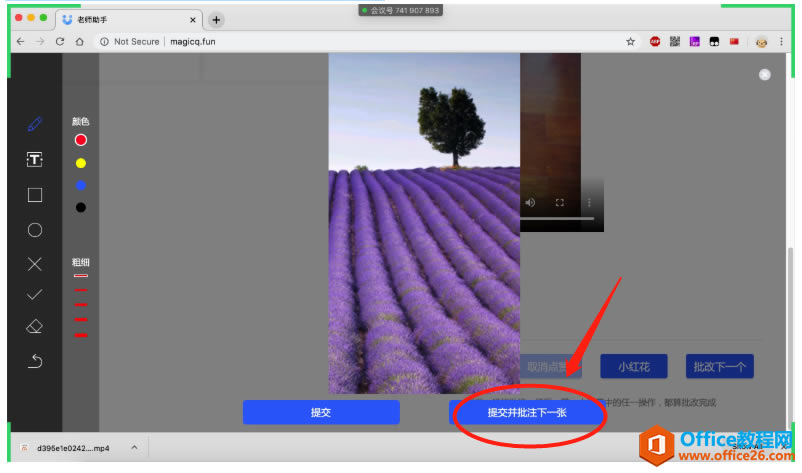Viewport: 802px width, 473px height.
Task: Close the annotation overlay
Action: click(x=765, y=75)
